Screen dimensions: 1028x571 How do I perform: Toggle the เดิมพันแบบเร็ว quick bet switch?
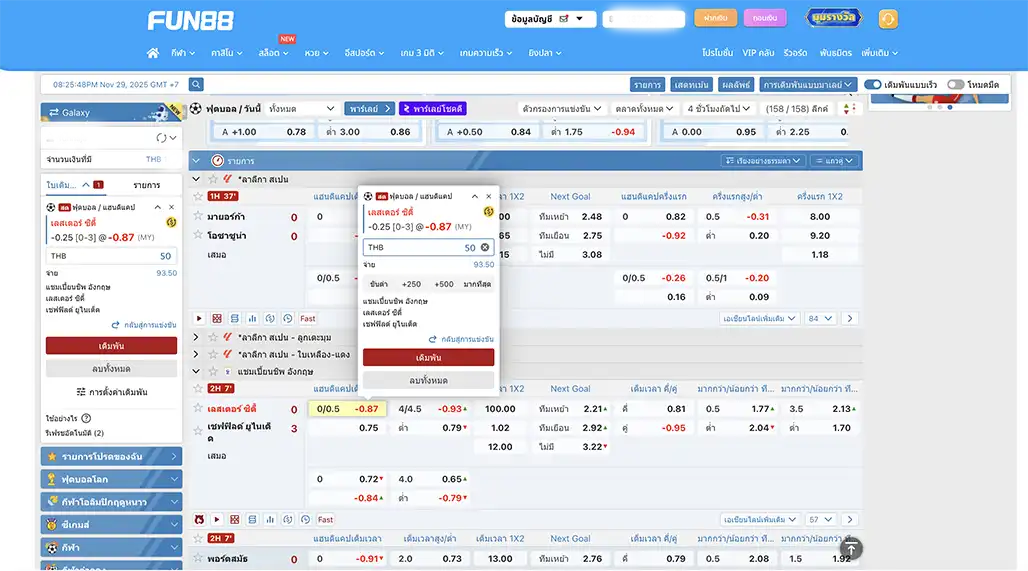point(873,85)
